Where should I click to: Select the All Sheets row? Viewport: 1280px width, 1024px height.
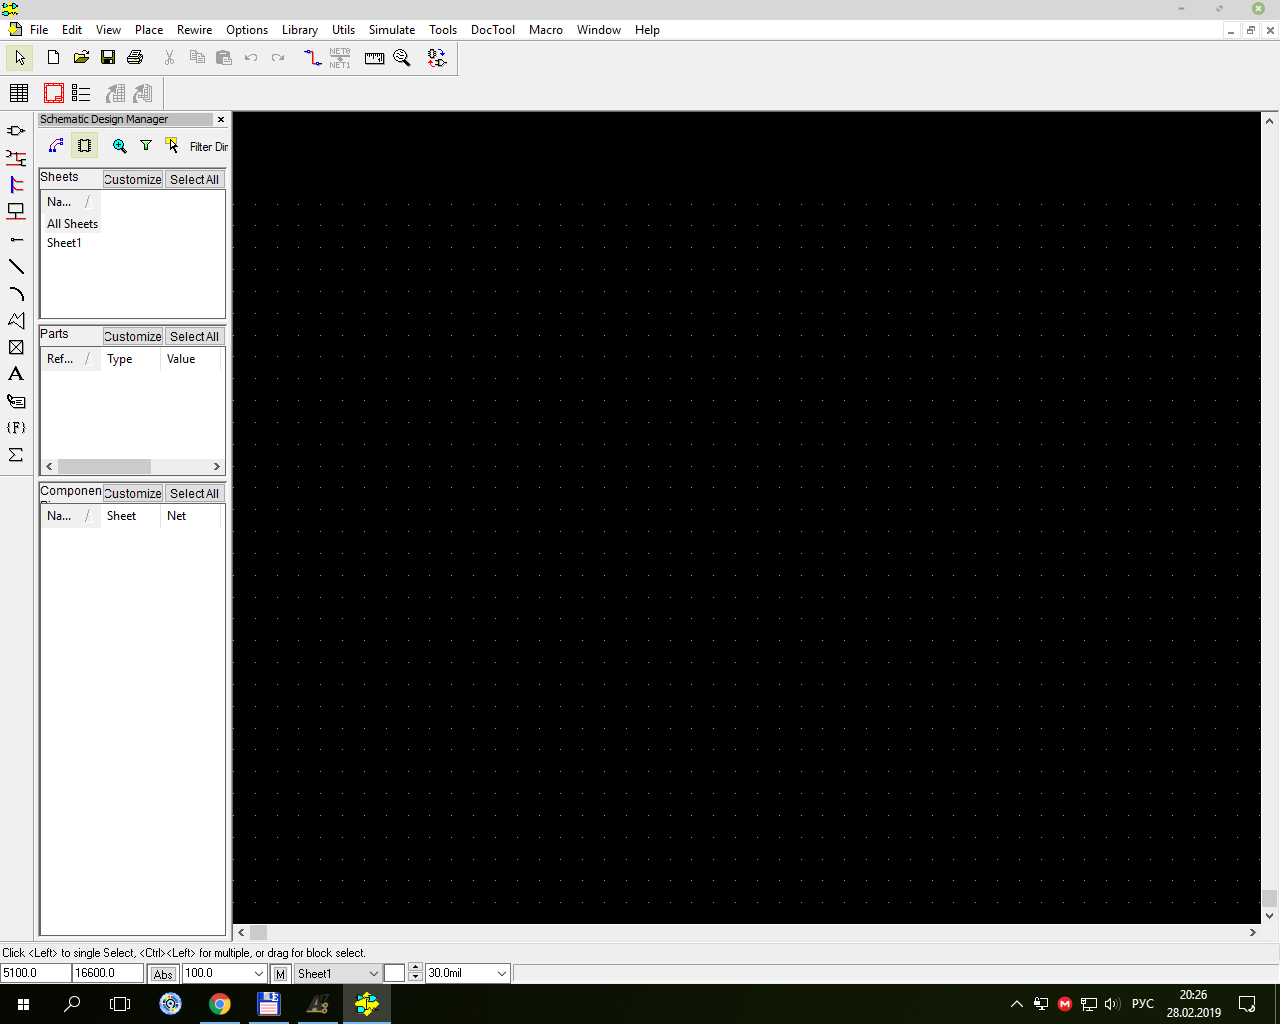72,224
